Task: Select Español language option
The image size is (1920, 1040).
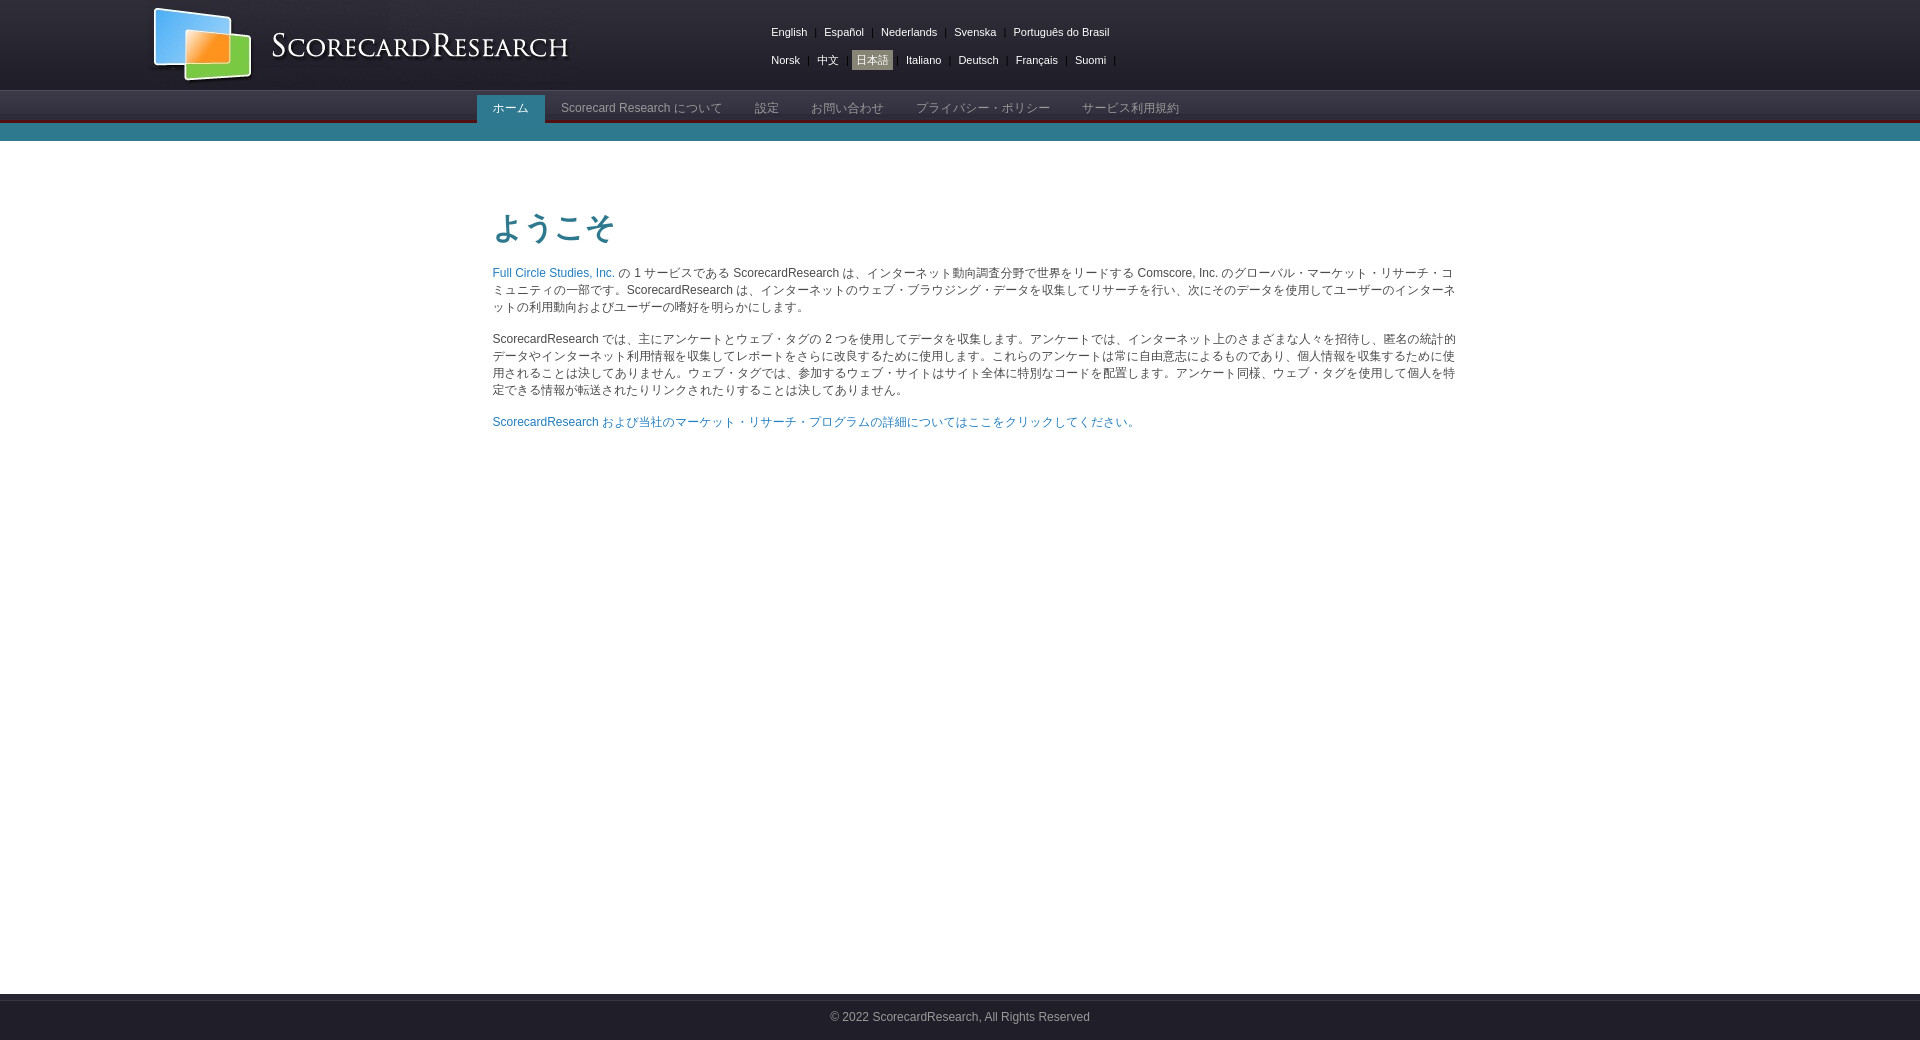Action: (843, 32)
